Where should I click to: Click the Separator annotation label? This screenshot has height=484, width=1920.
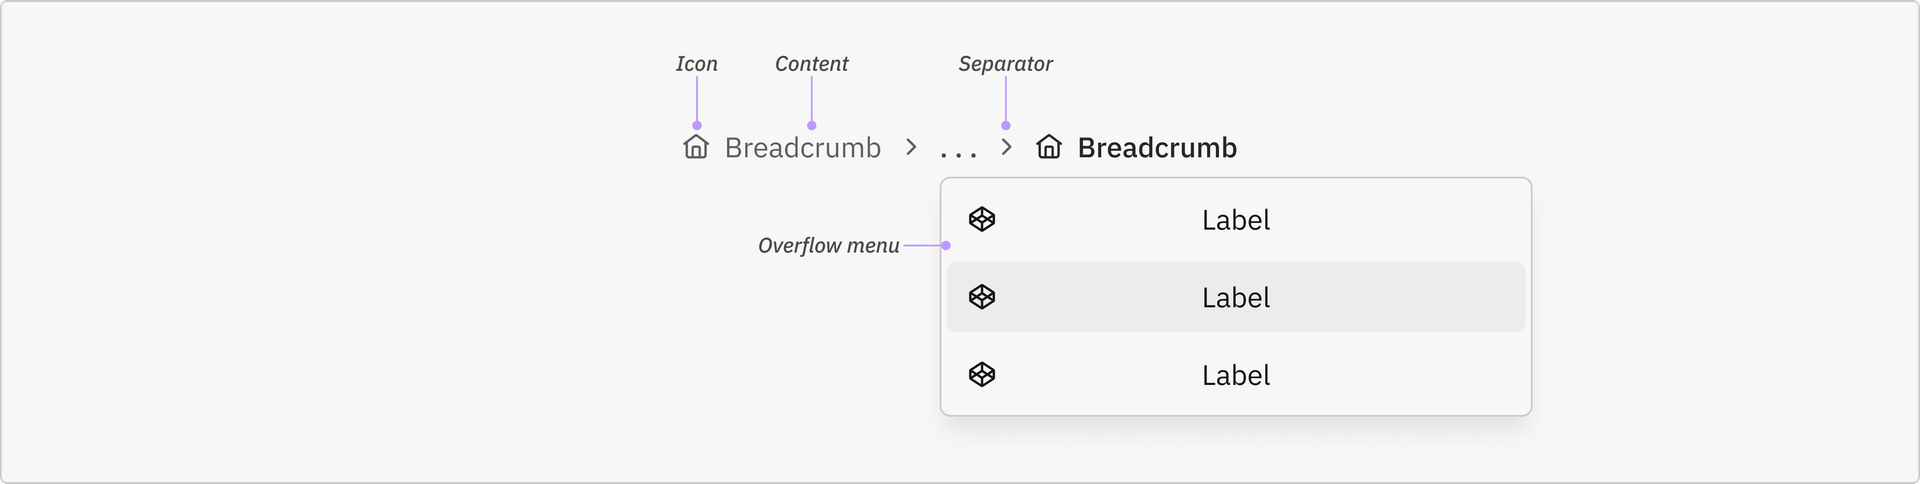pos(1005,64)
